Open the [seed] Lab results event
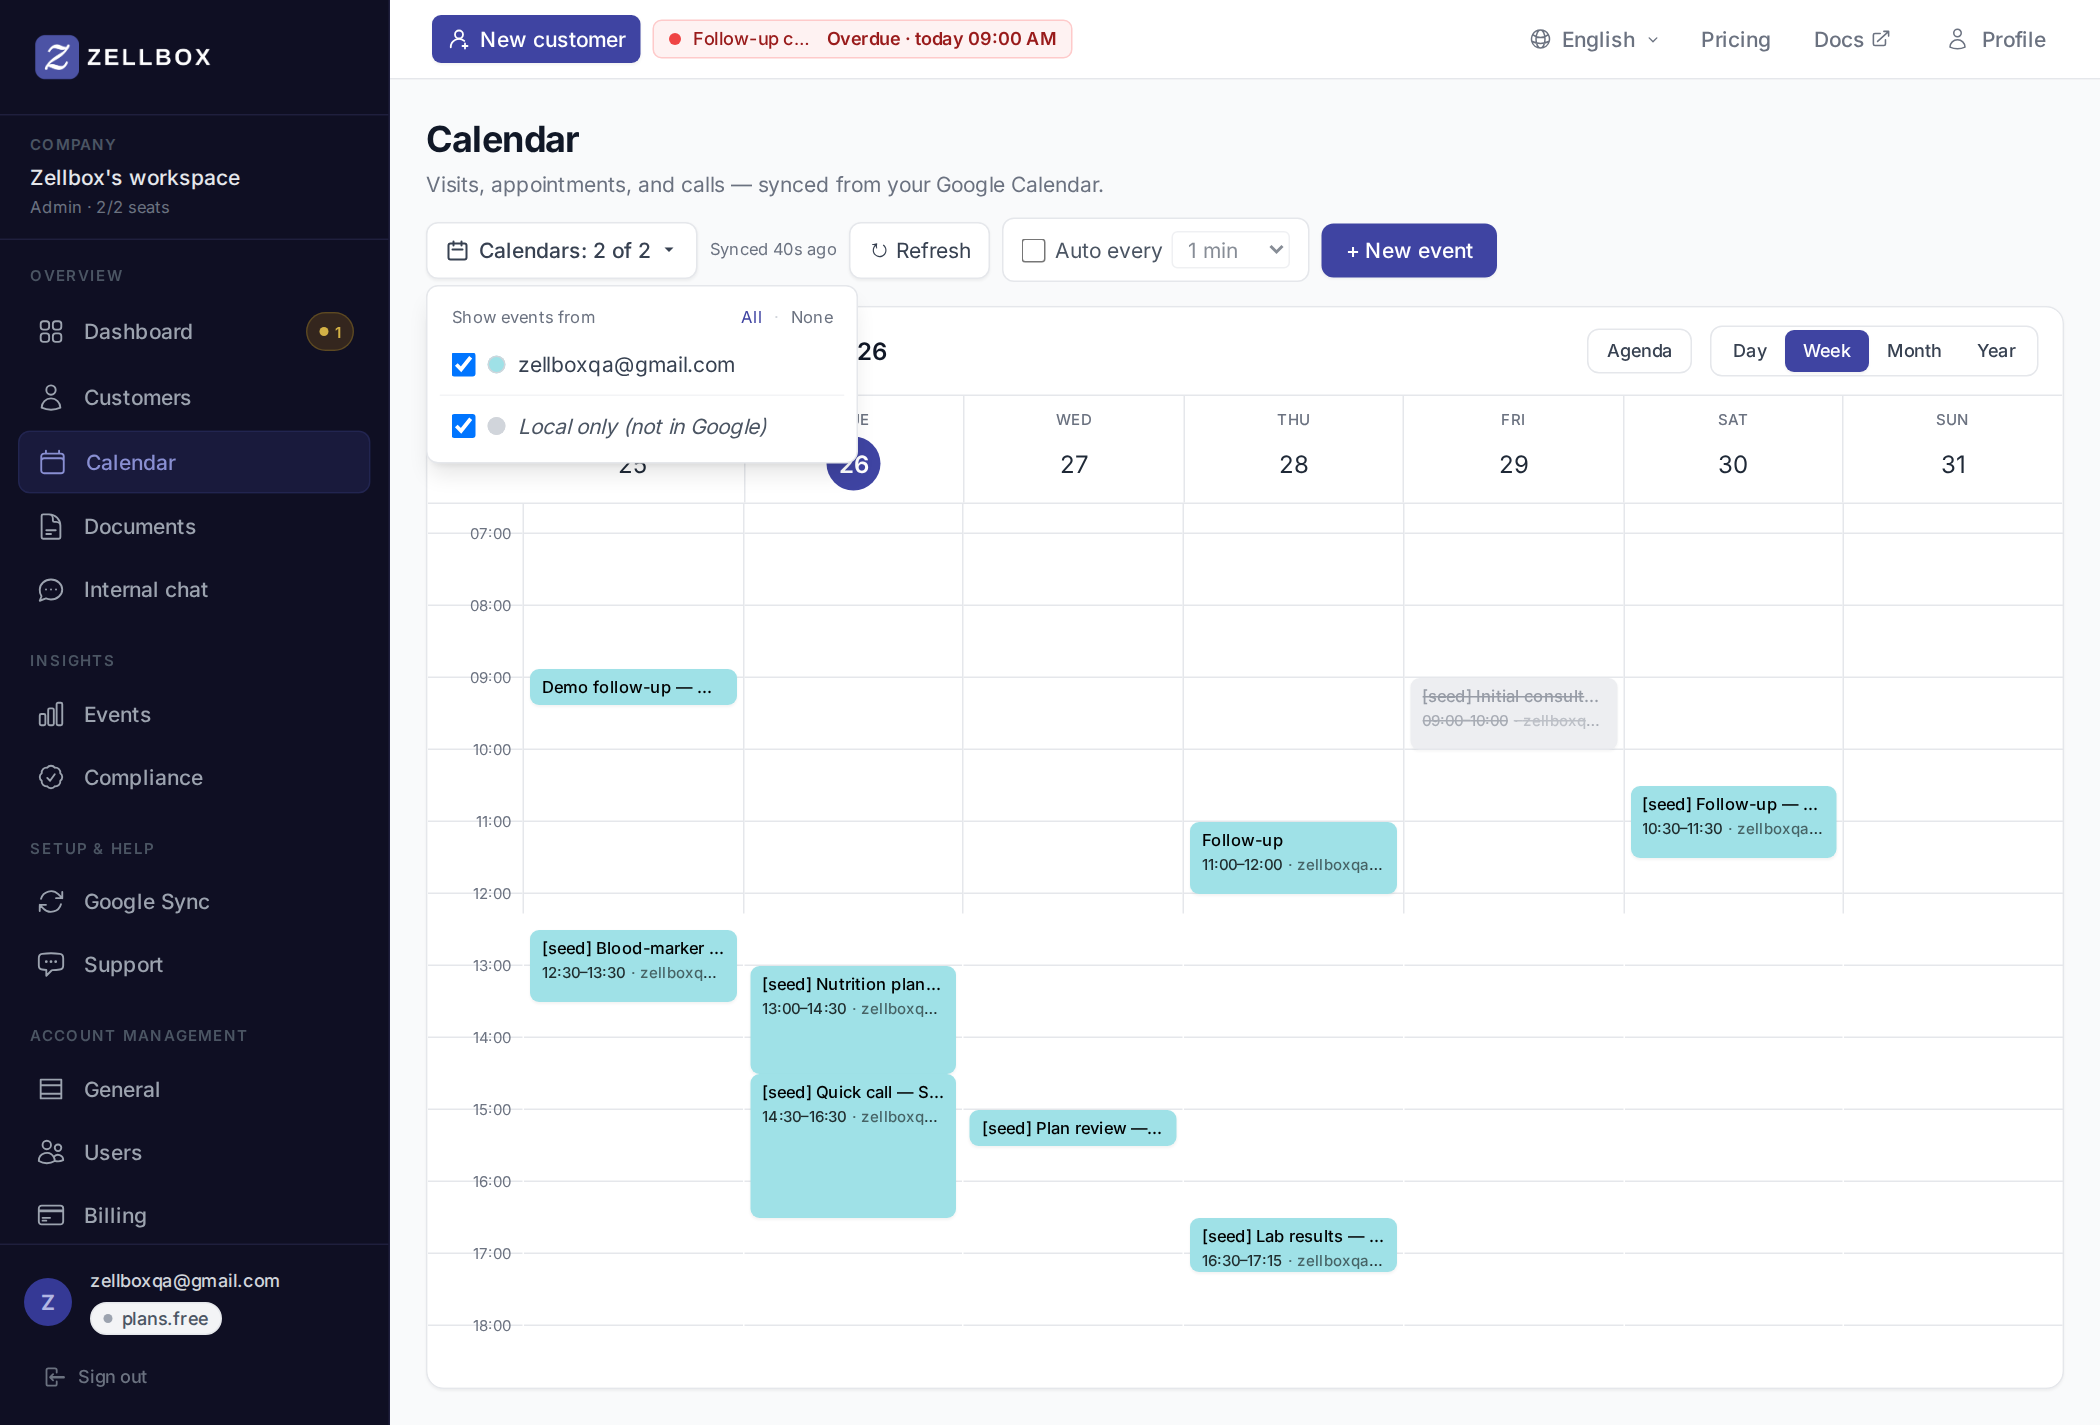This screenshot has height=1425, width=2100. (1293, 1245)
